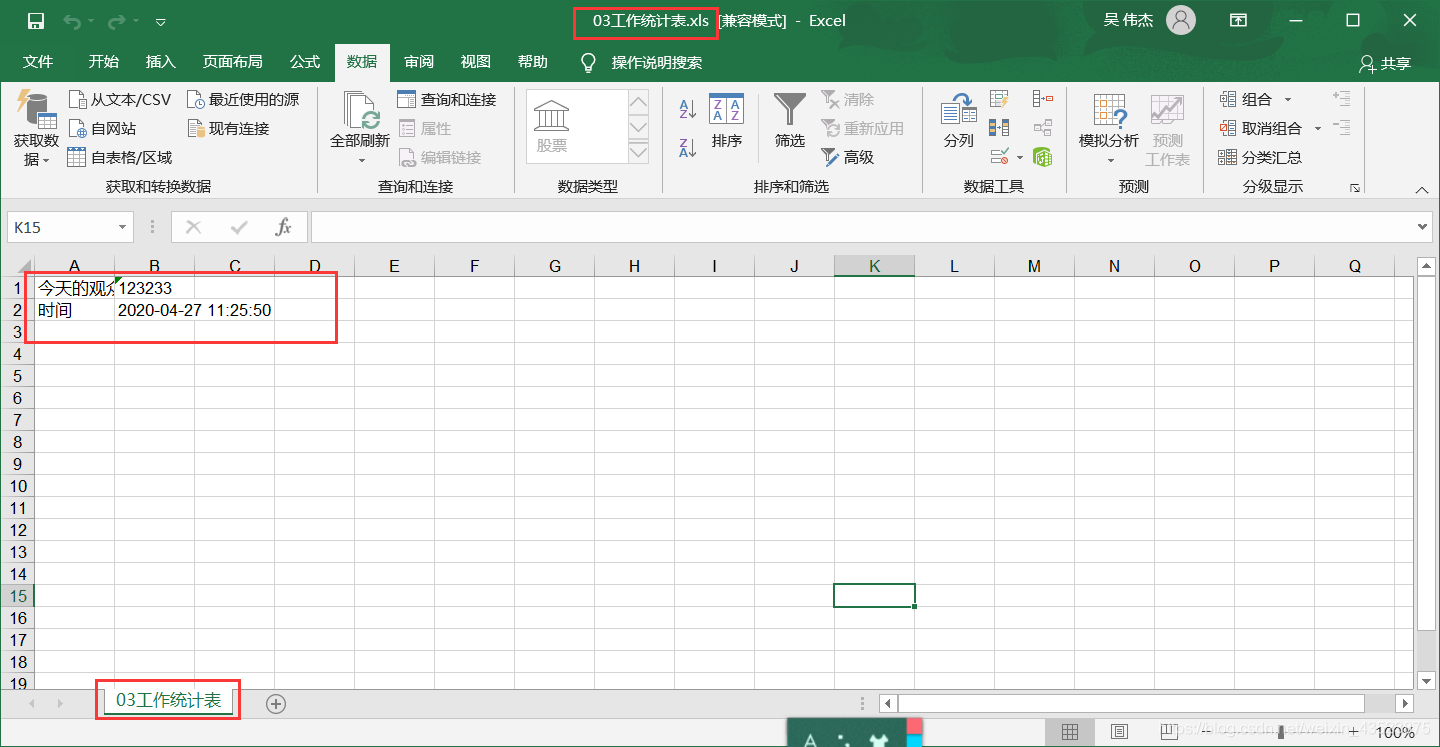This screenshot has height=747, width=1440.
Task: Click 取消组合 ungroup button
Action: tap(1261, 128)
